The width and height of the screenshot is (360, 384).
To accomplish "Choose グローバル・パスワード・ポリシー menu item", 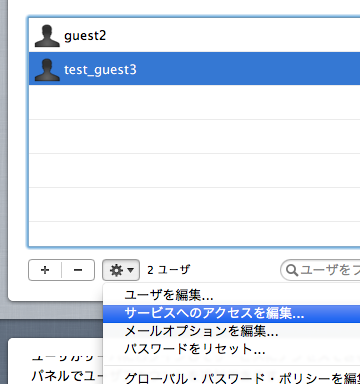I will [231, 377].
